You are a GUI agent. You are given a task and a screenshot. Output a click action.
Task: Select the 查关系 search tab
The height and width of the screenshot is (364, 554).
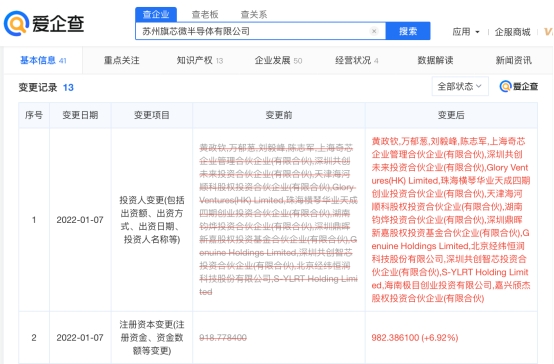254,14
